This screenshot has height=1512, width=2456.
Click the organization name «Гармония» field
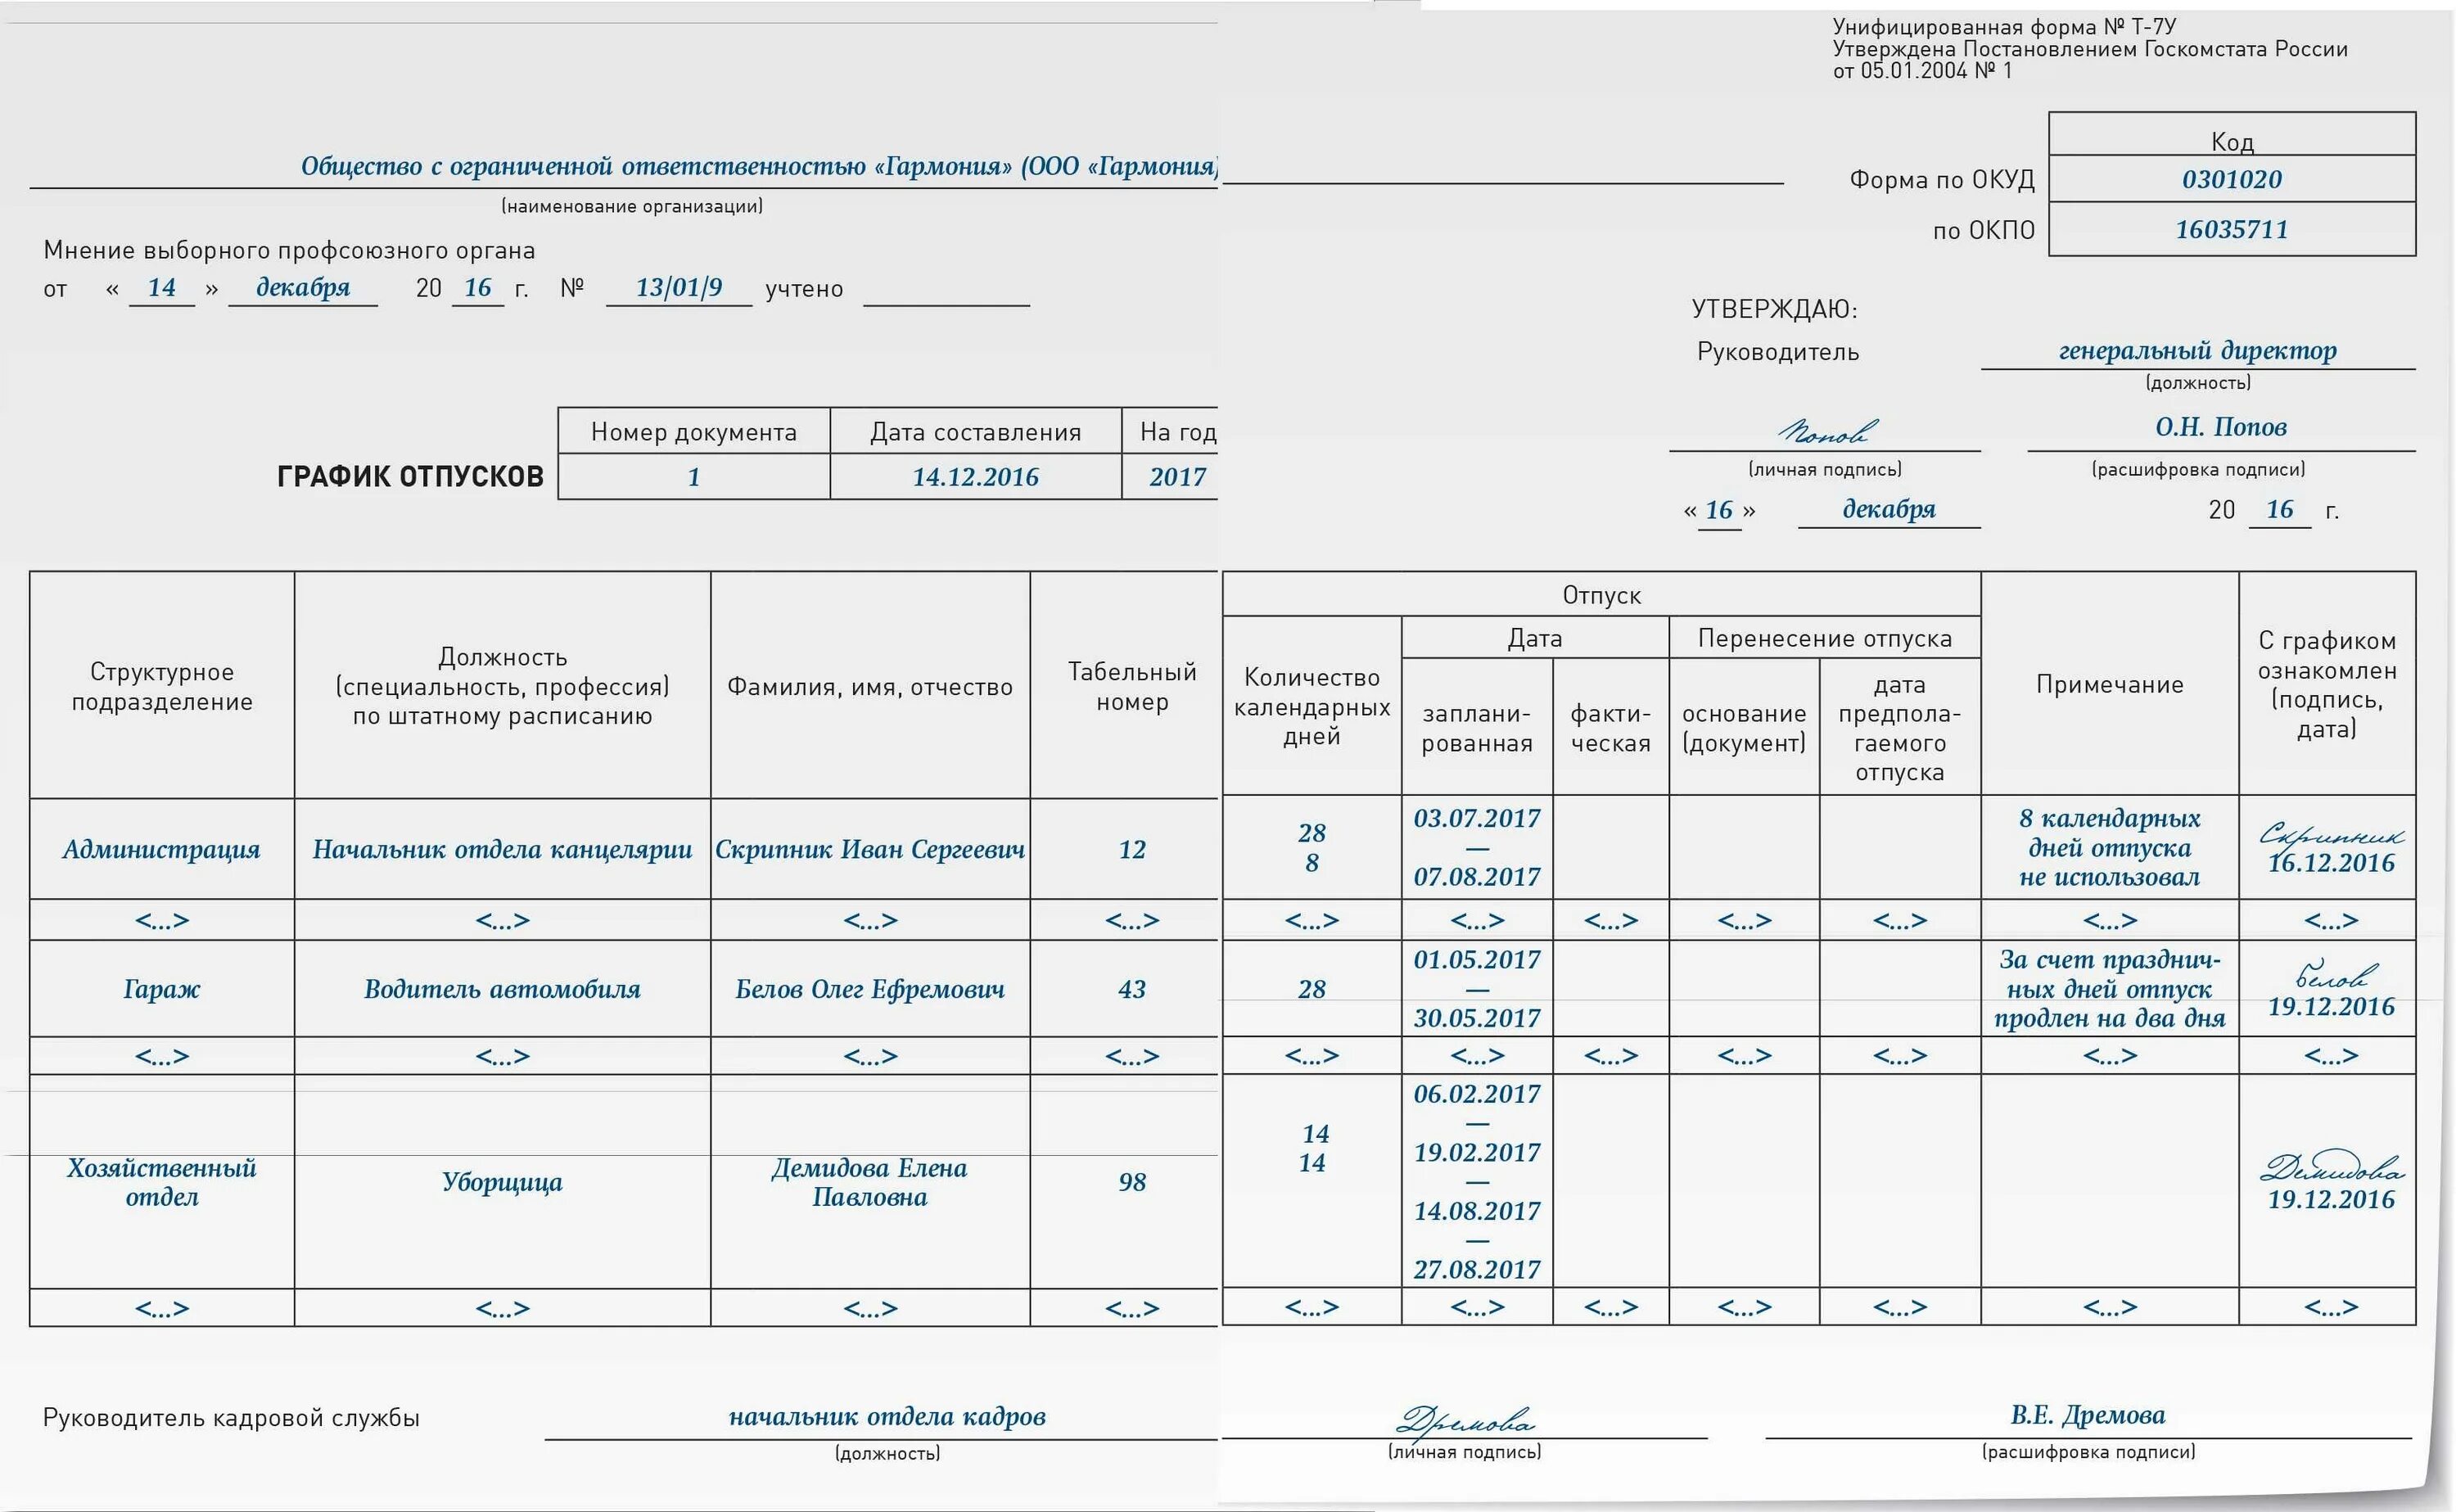pyautogui.click(x=758, y=166)
